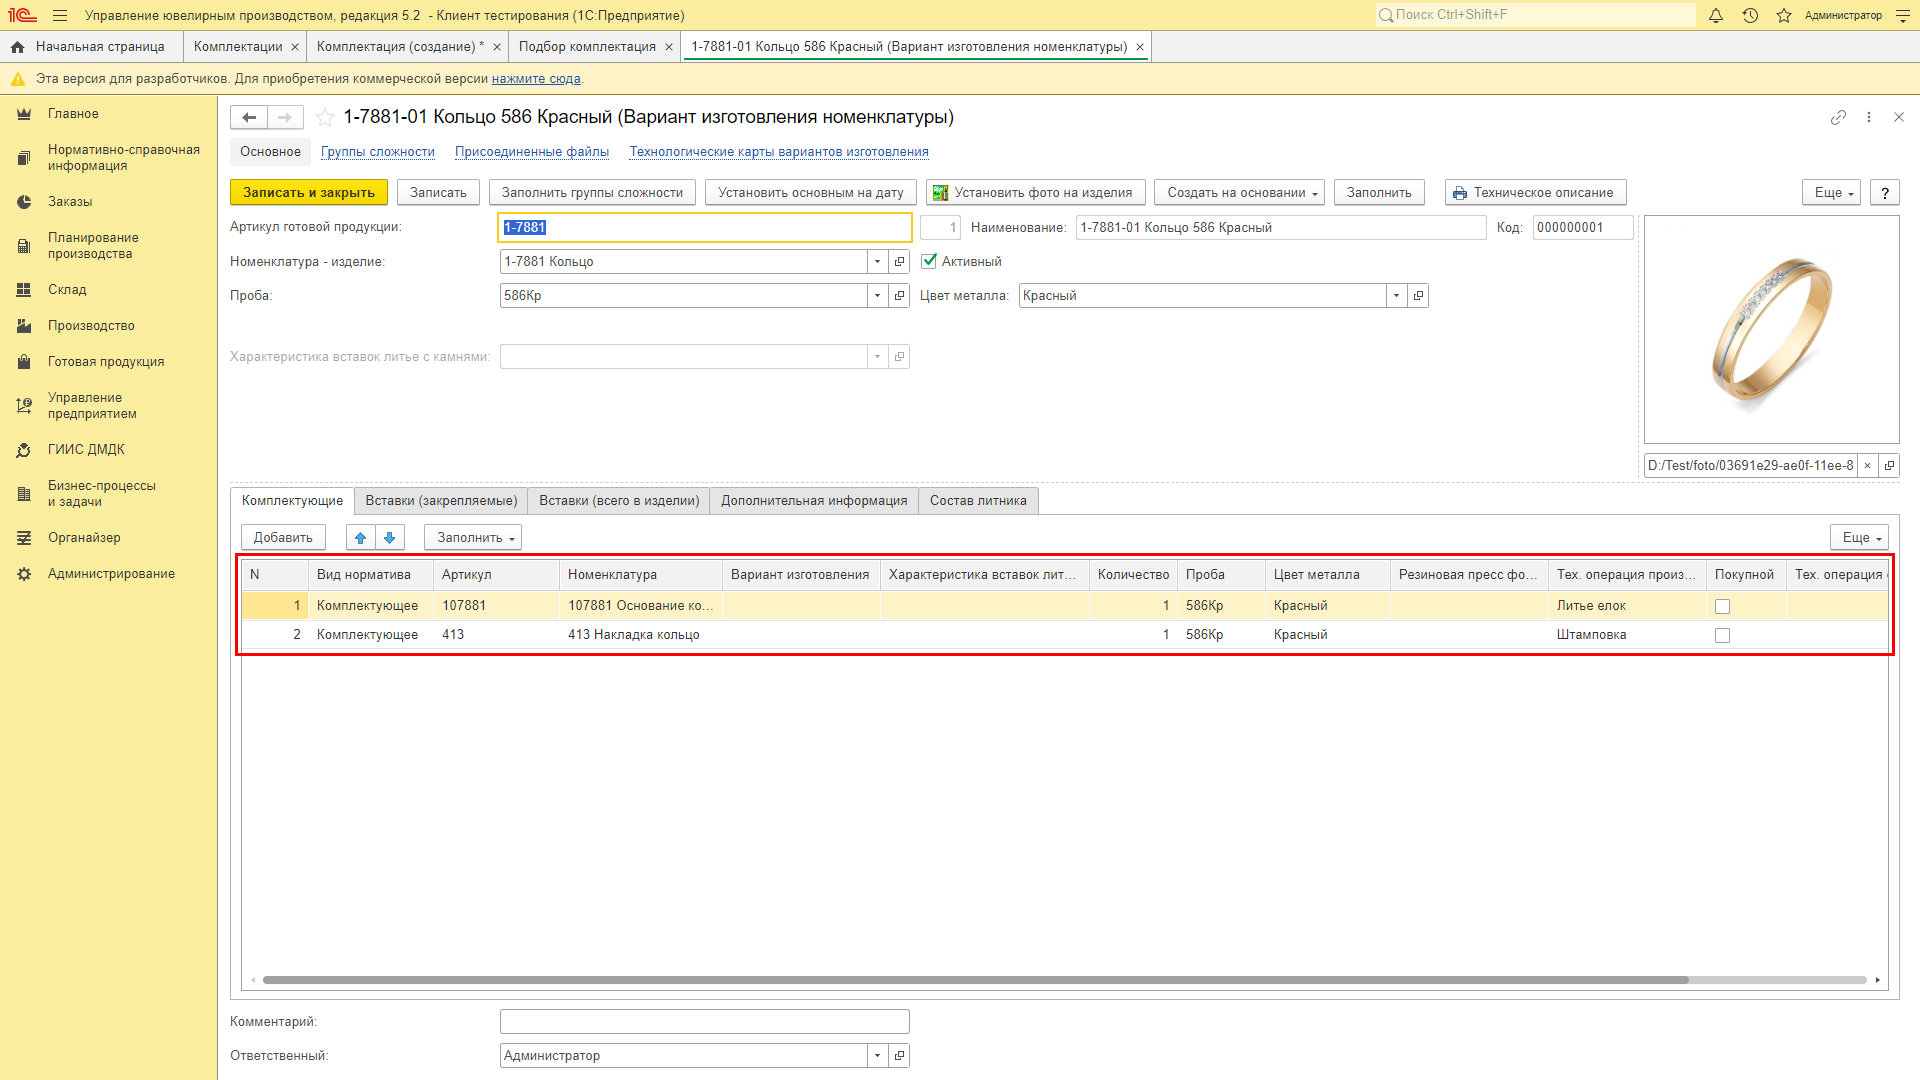The height and width of the screenshot is (1080, 1920).
Task: Open Технологические карты вариантов изготовления link
Action: 779,152
